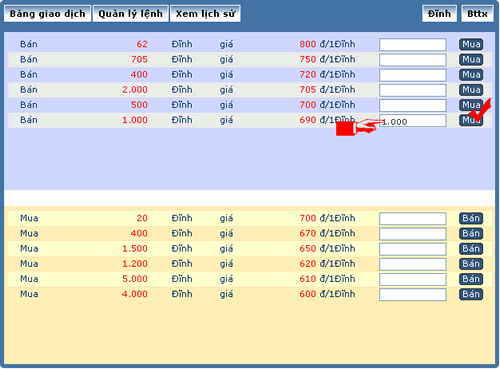Focus quantity field for 610 đ buy row
The width and height of the screenshot is (500, 369).
[413, 279]
